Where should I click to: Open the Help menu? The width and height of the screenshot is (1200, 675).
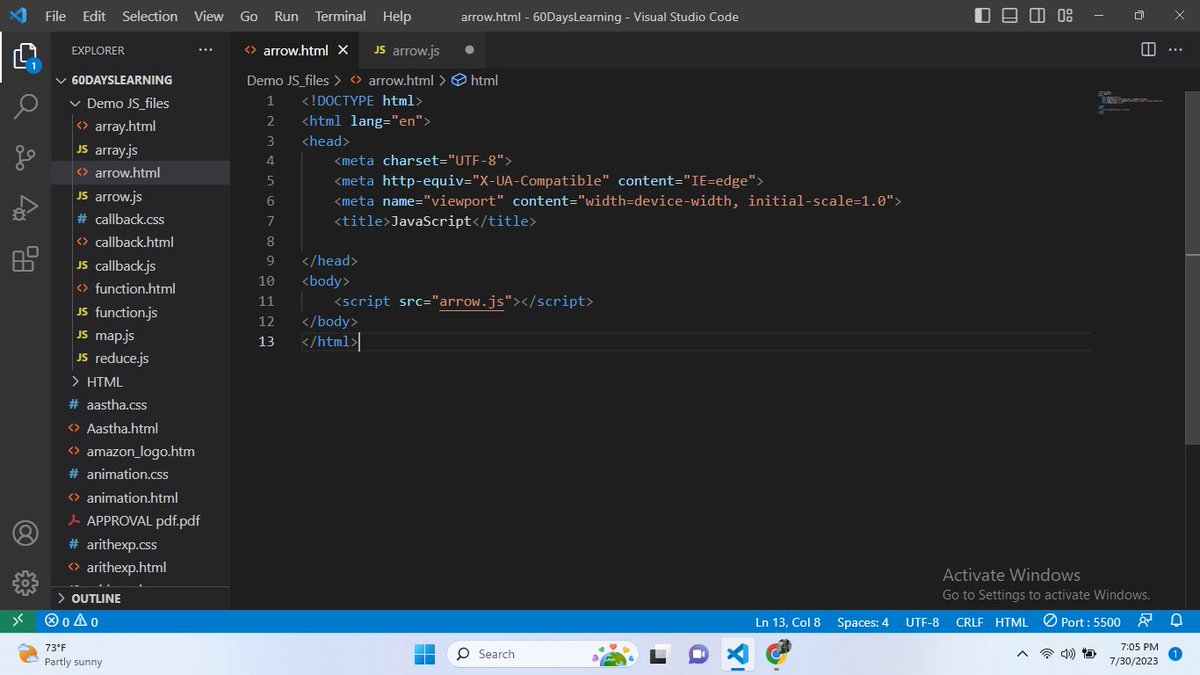397,16
